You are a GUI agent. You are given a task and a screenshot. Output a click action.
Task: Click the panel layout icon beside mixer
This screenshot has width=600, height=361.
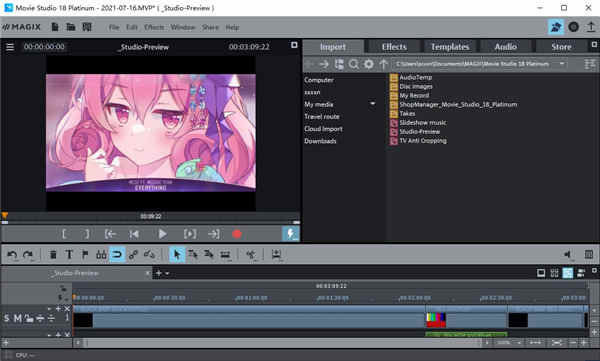pos(589,254)
